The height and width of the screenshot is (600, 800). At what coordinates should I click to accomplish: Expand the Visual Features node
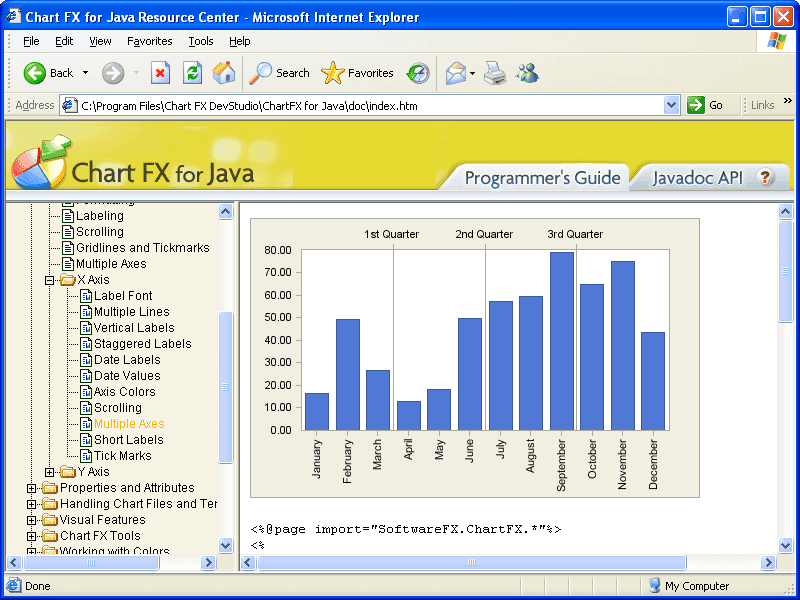(32, 520)
